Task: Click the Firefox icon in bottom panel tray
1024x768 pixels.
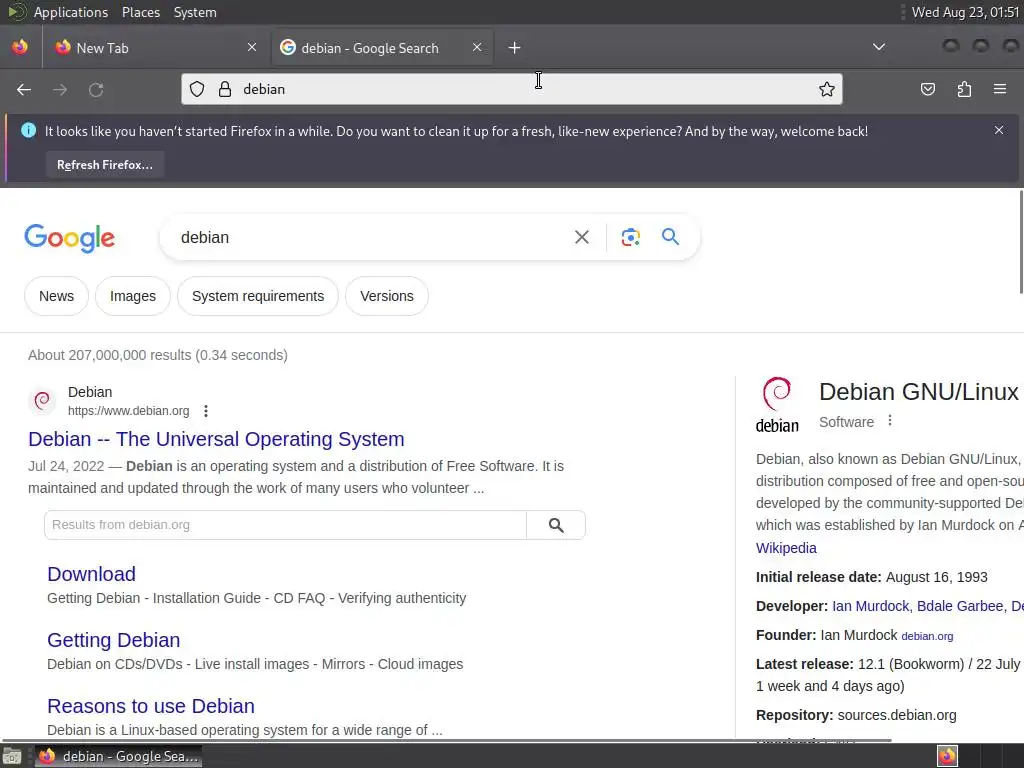Action: tap(948, 756)
